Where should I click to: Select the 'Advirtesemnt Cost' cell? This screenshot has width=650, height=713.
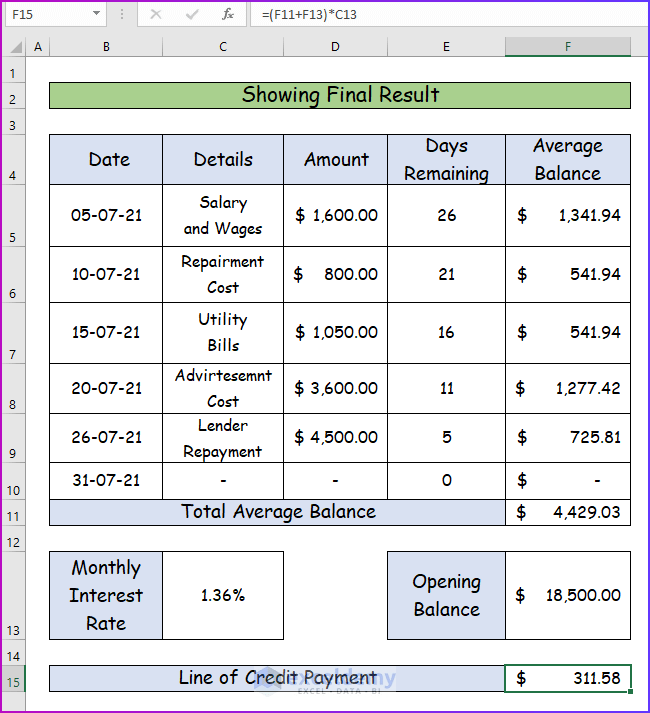tap(223, 388)
